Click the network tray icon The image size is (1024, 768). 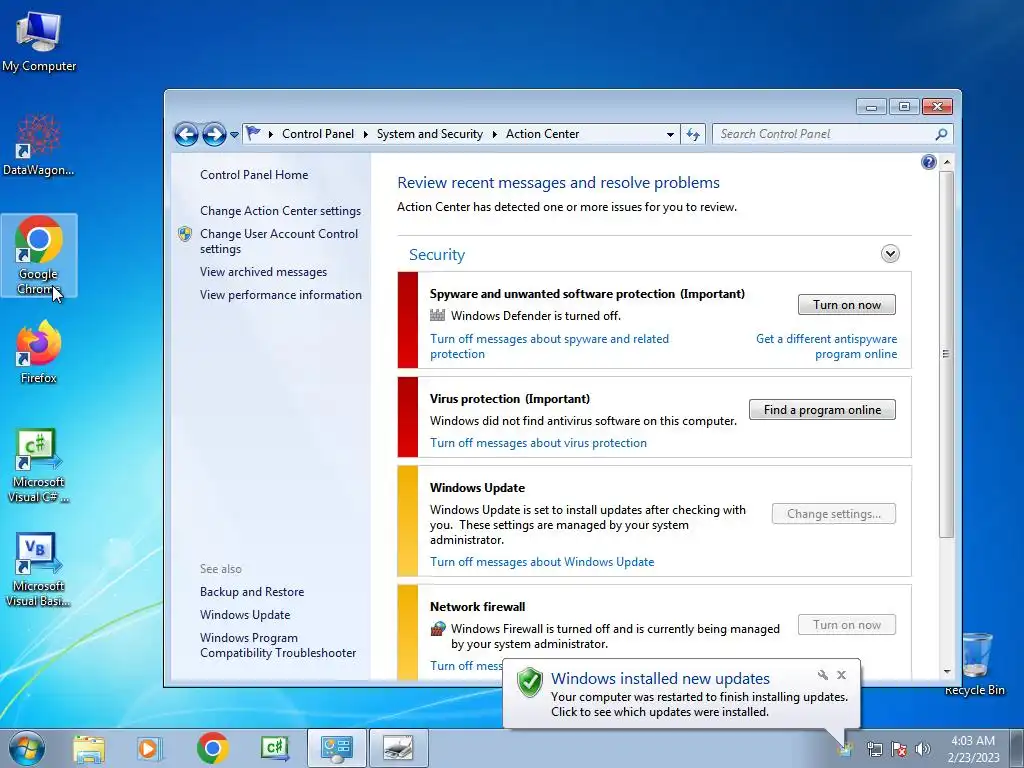874,749
